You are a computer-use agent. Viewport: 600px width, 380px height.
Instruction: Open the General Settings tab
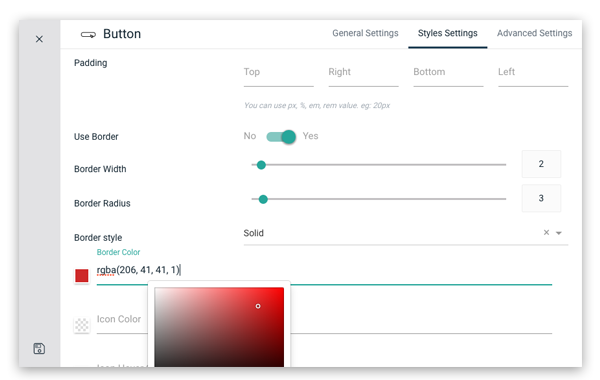(365, 33)
